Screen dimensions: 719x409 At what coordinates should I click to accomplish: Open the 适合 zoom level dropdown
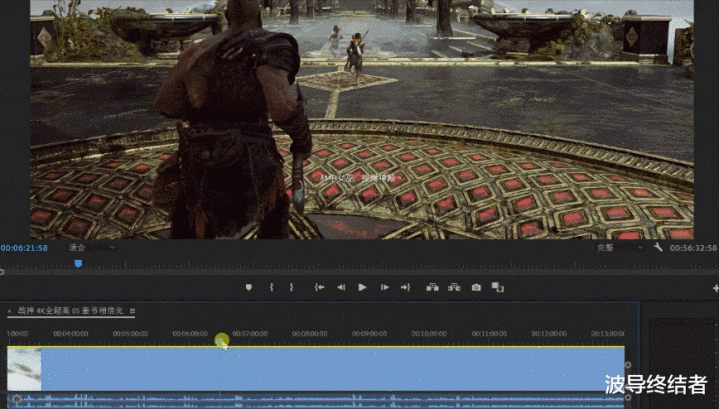(x=91, y=248)
